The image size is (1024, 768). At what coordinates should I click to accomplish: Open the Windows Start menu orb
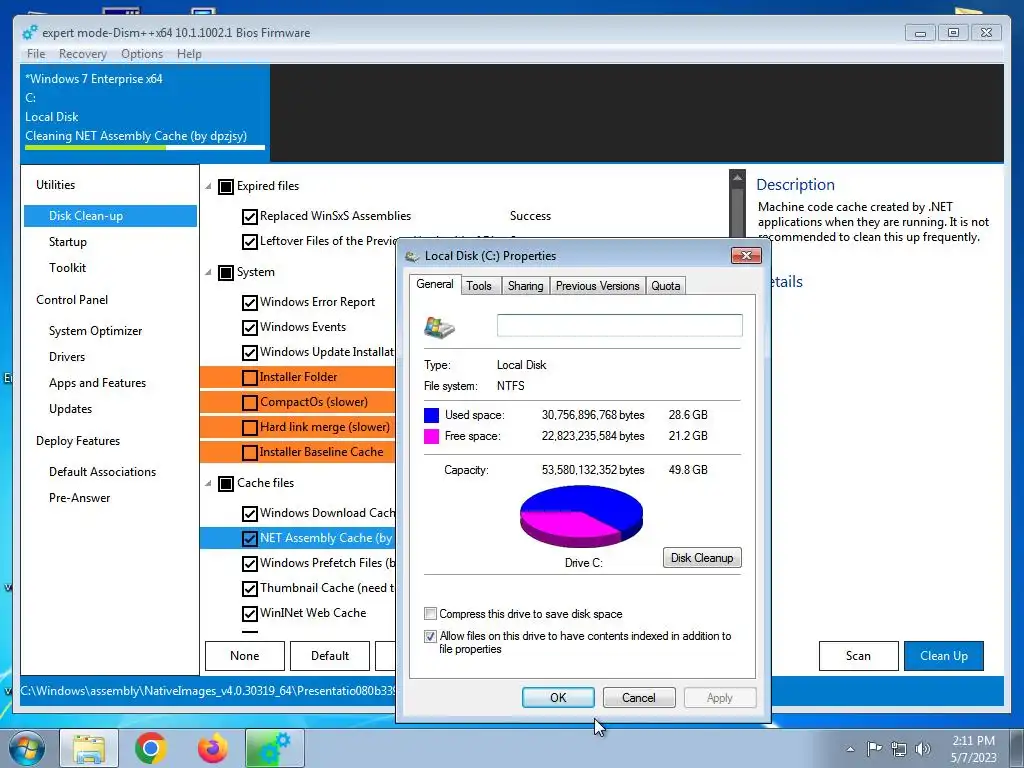pos(27,748)
